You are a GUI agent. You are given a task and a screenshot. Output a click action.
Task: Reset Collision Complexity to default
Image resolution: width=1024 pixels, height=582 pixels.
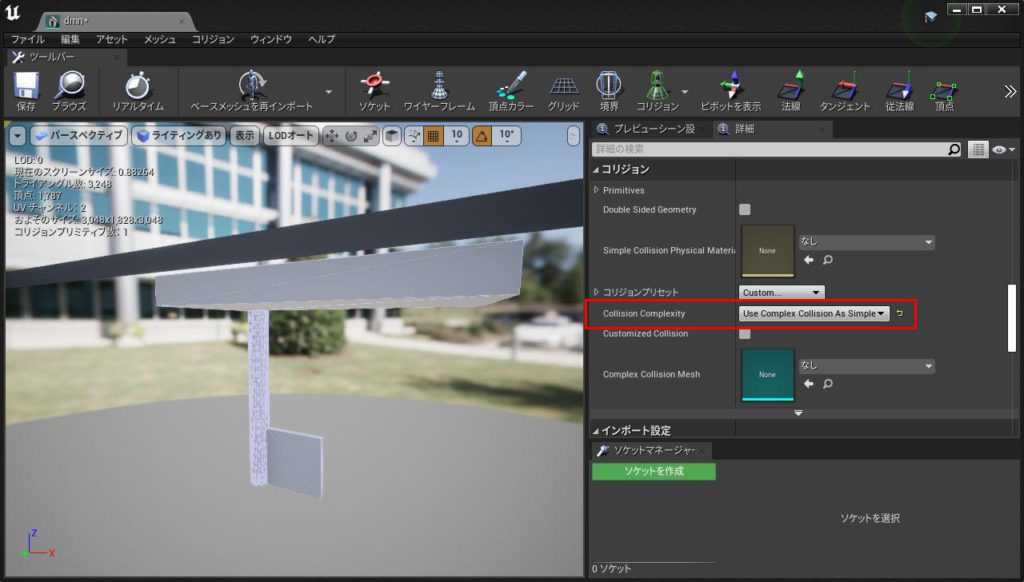899,314
